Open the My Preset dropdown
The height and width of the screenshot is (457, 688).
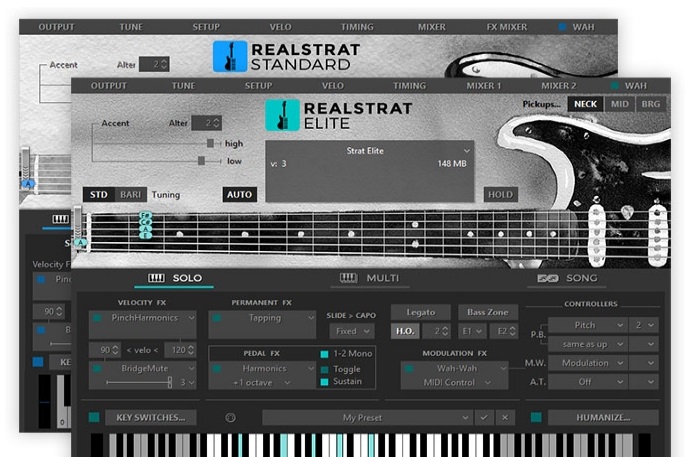(367, 417)
